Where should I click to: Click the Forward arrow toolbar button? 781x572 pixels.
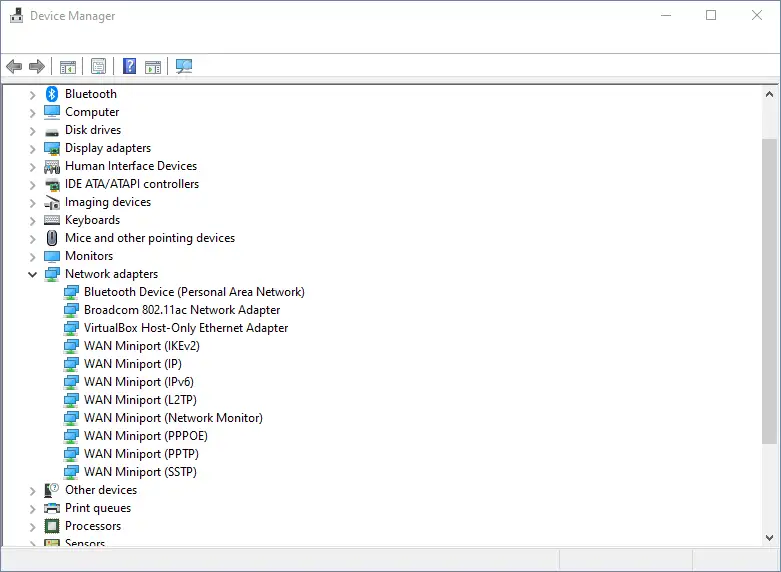click(37, 67)
